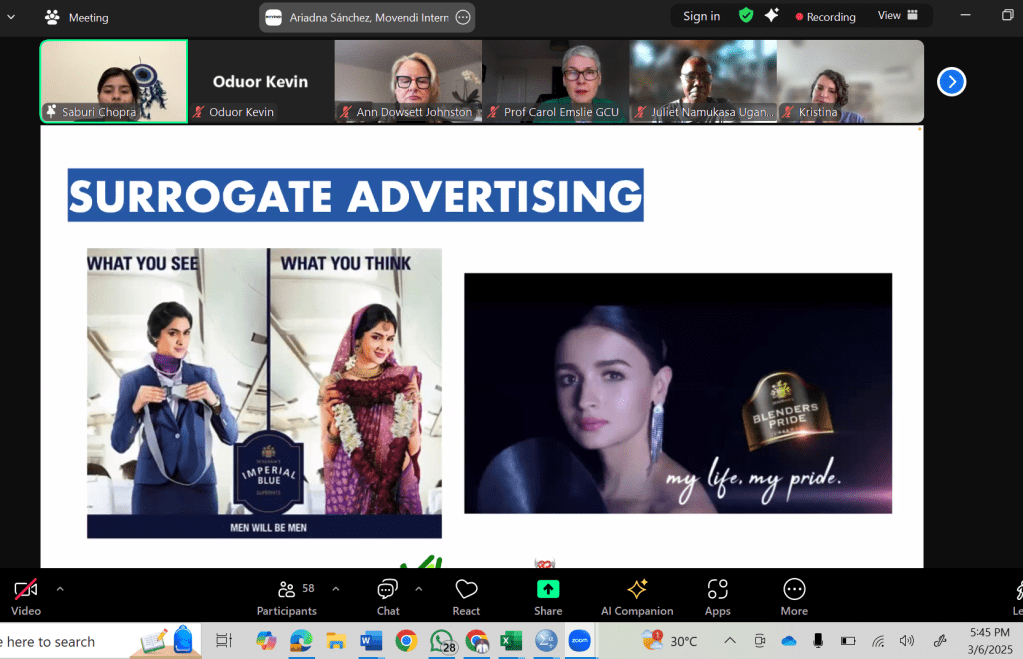This screenshot has width=1023, height=659.
Task: Open the Meeting menu at top left
Action: 77,17
